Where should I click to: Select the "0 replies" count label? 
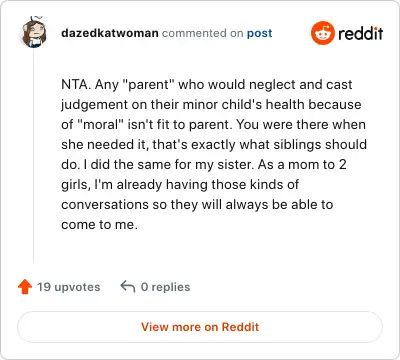[x=165, y=287]
